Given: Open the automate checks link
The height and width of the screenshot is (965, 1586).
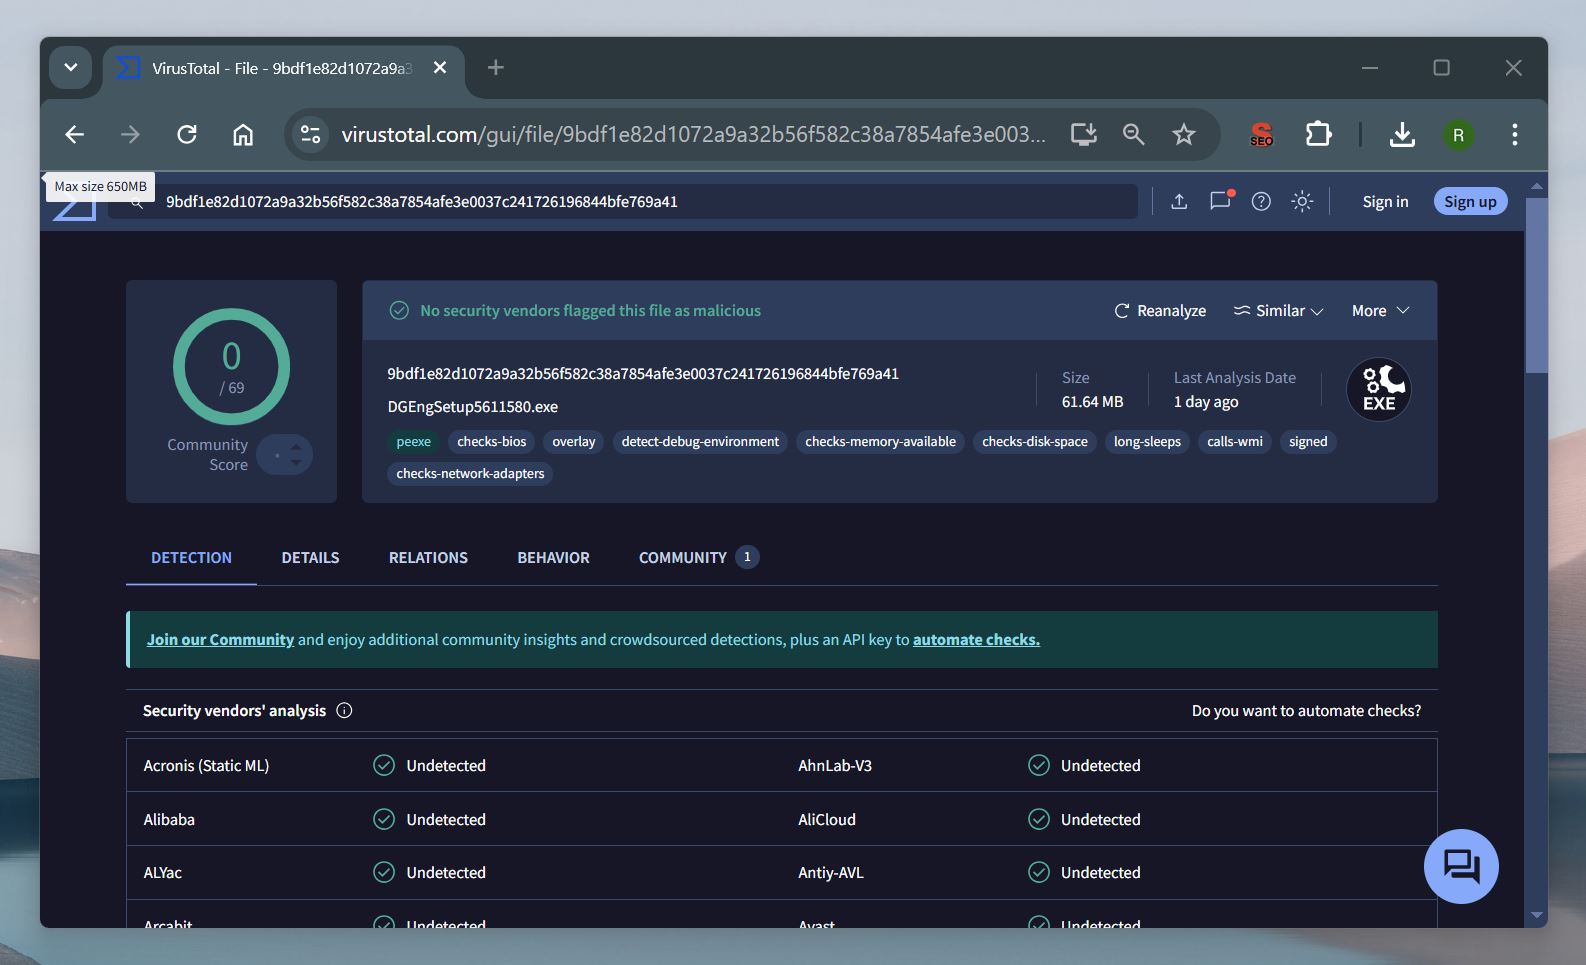Looking at the screenshot, I should tap(976, 639).
